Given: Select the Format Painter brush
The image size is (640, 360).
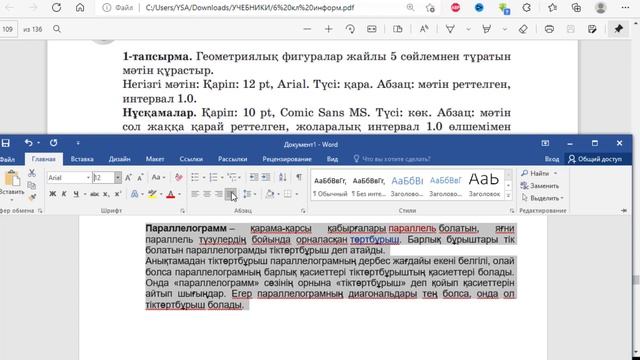Looking at the screenshot, I should (31, 198).
